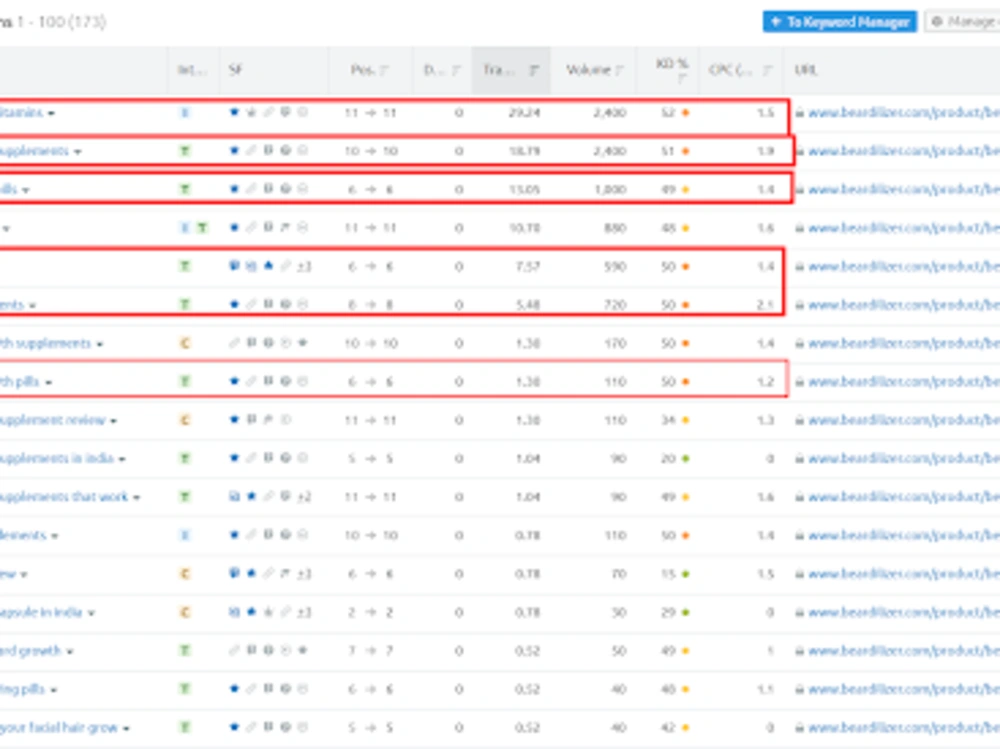Click the blue star SF icon in 'ing pills' row
The height and width of the screenshot is (749, 1000).
pos(234,688)
